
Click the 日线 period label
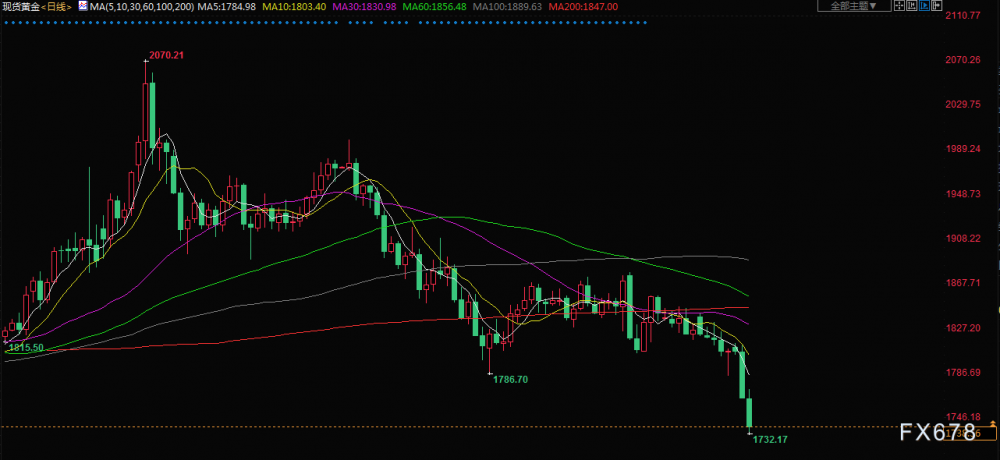tap(55, 6)
